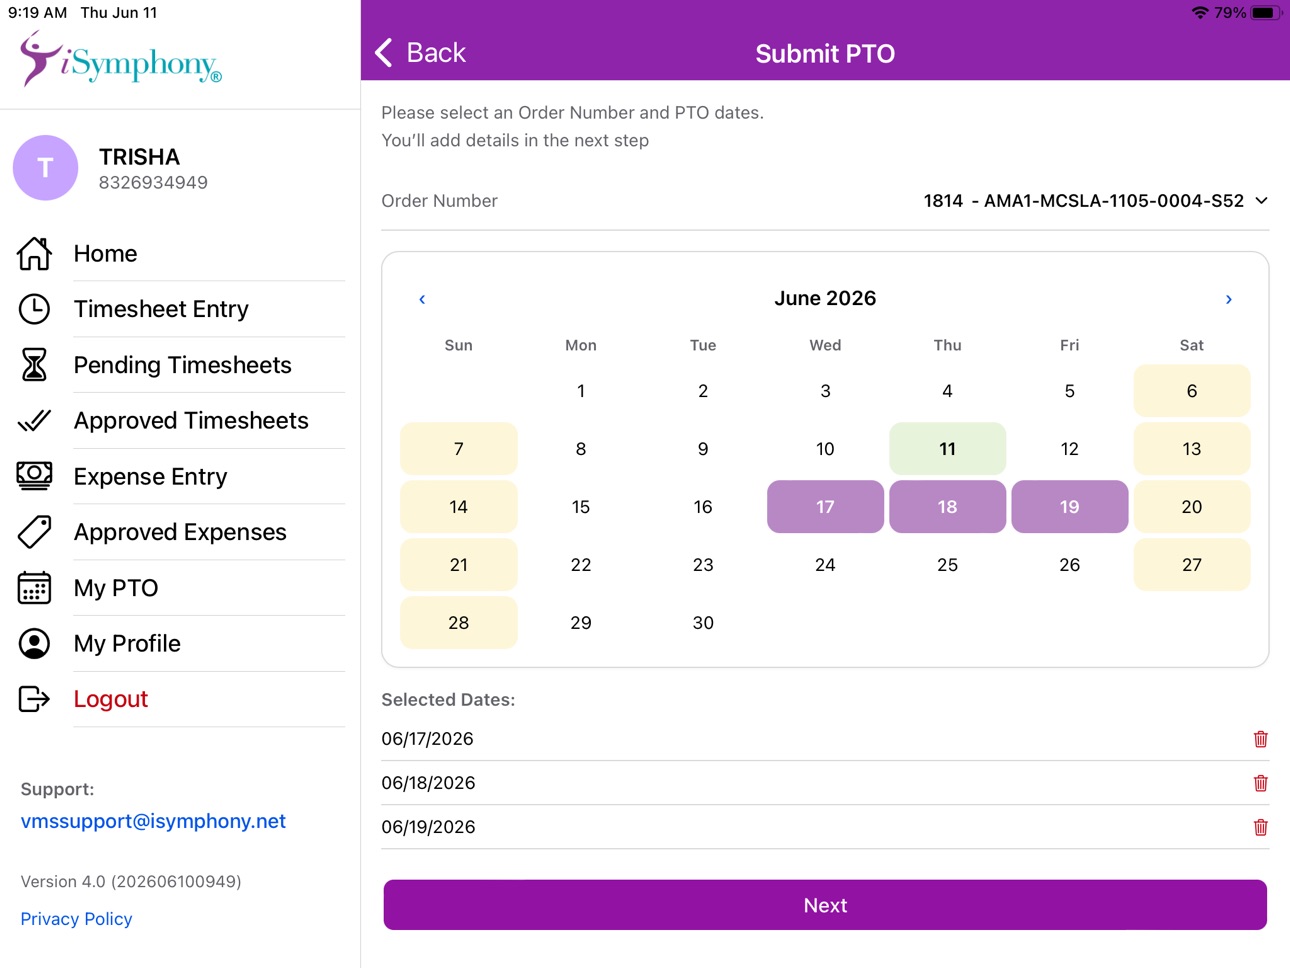The image size is (1290, 968).
Task: Remove 06/19/2026 with its trash icon
Action: pyautogui.click(x=1260, y=827)
